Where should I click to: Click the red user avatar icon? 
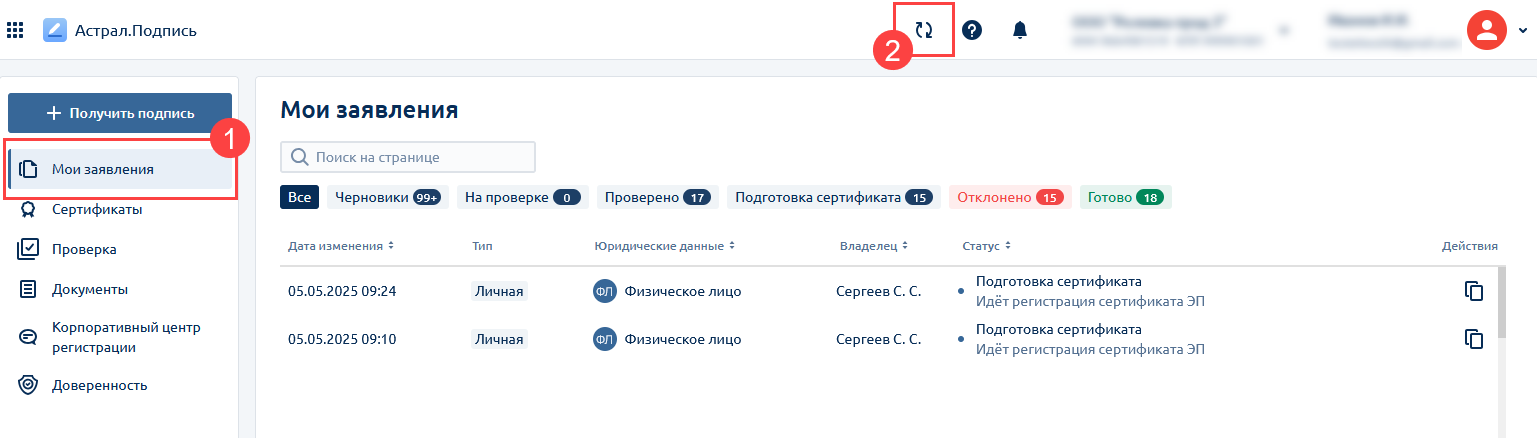1486,30
